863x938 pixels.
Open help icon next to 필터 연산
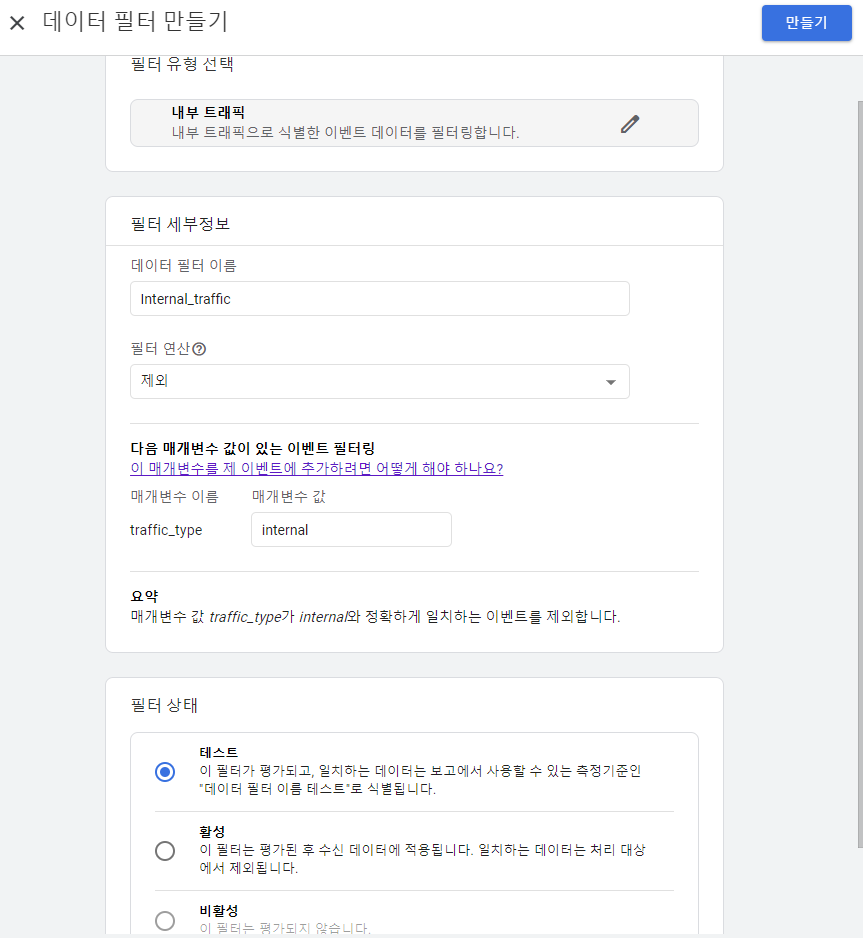pyautogui.click(x=199, y=349)
